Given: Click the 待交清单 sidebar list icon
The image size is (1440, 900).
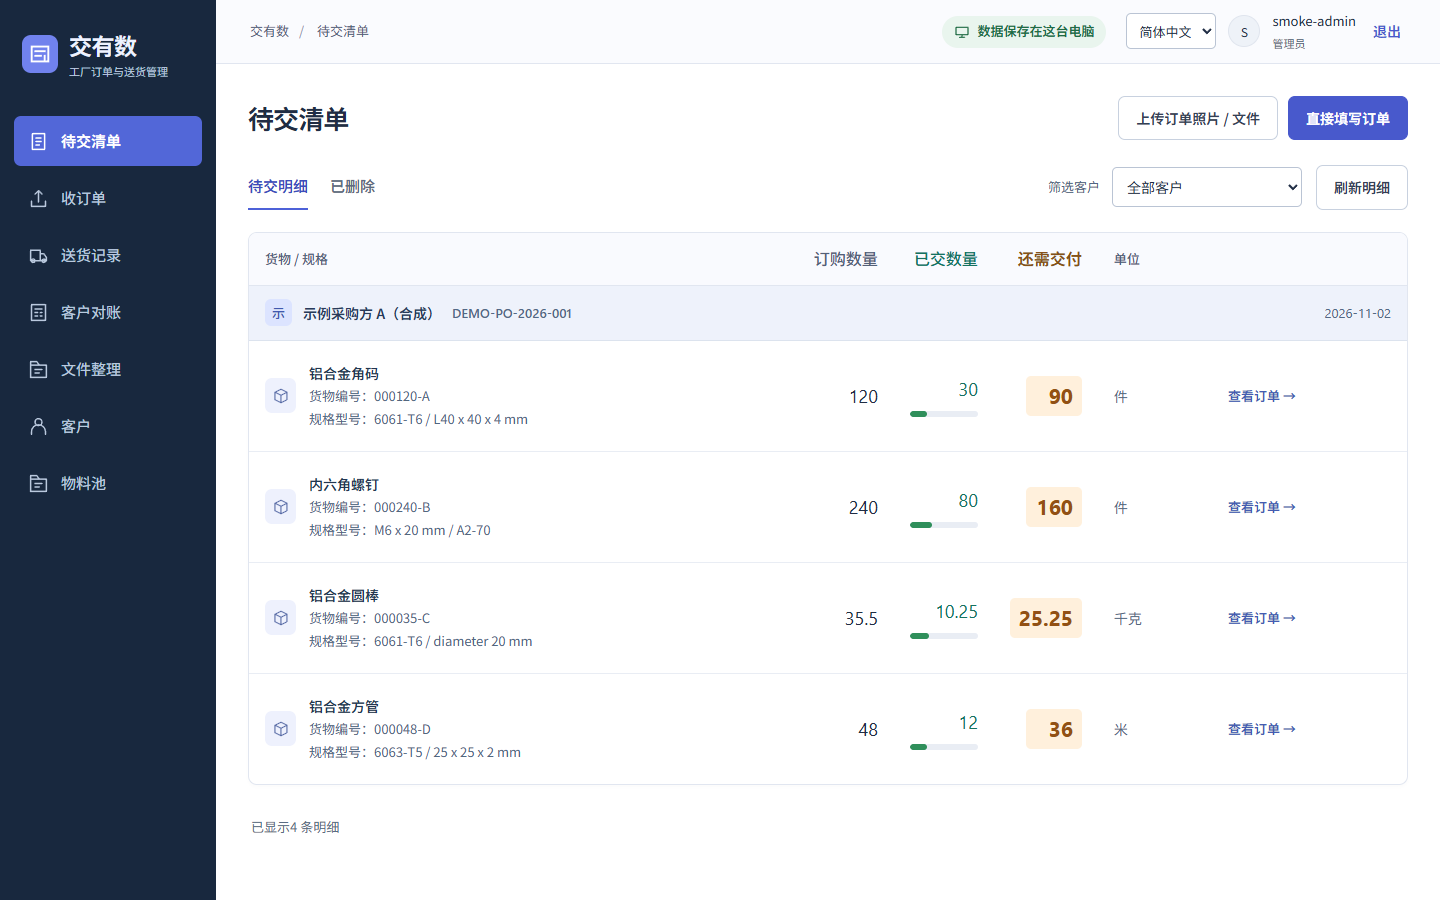Looking at the screenshot, I should pos(38,141).
